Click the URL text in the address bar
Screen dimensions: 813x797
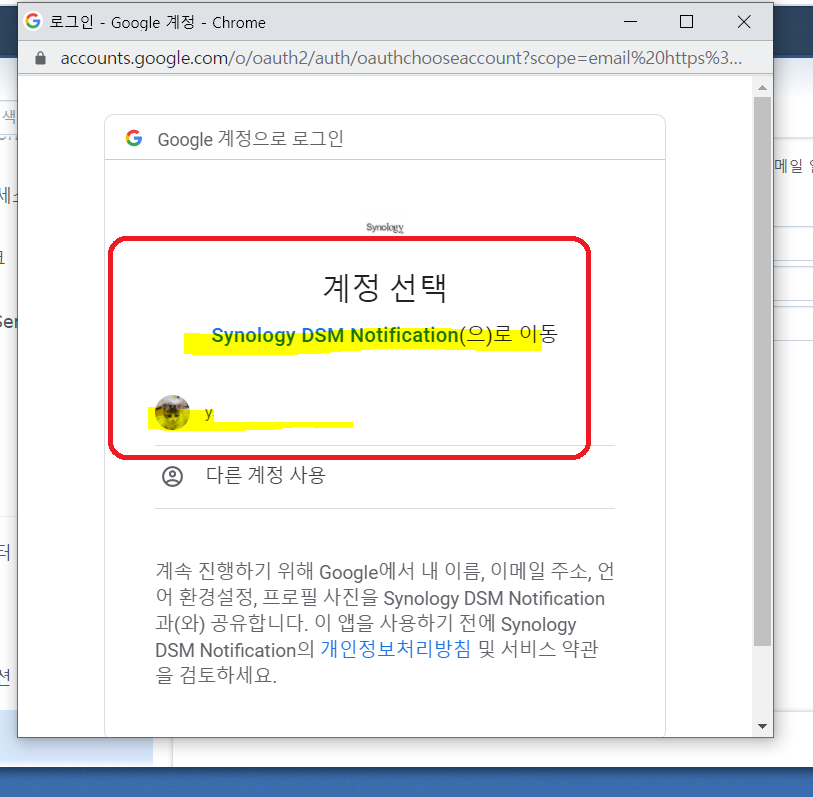pyautogui.click(x=401, y=58)
